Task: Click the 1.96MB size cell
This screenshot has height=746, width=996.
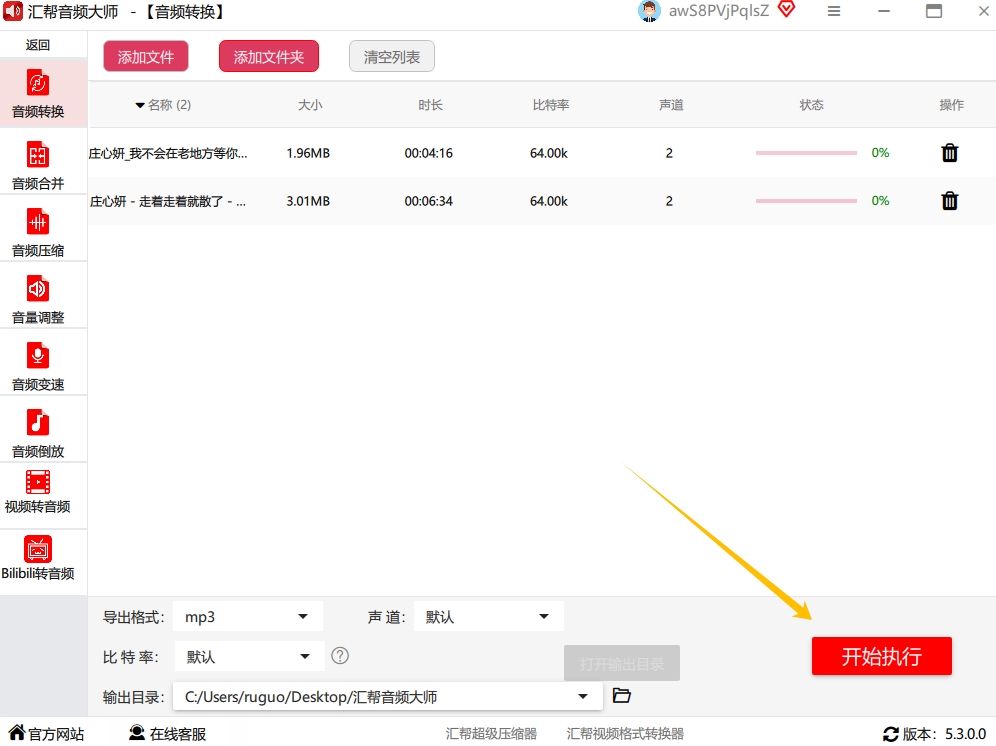Action: click(x=308, y=153)
